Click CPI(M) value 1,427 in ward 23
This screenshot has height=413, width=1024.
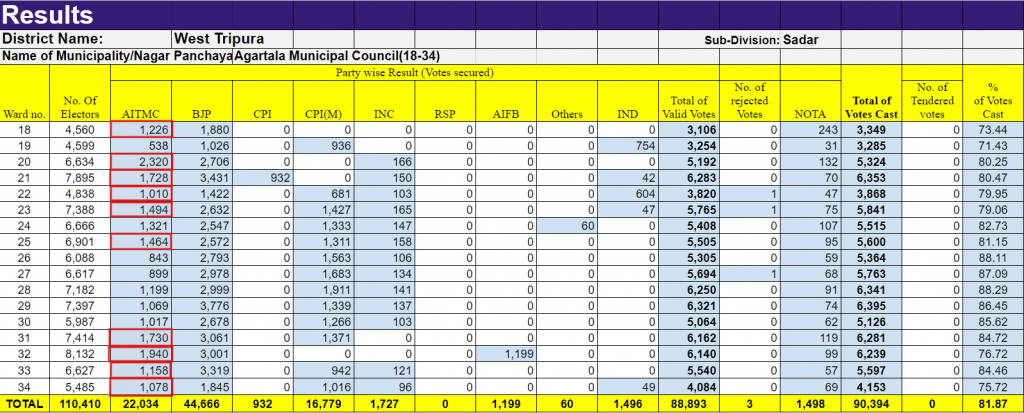pos(324,209)
